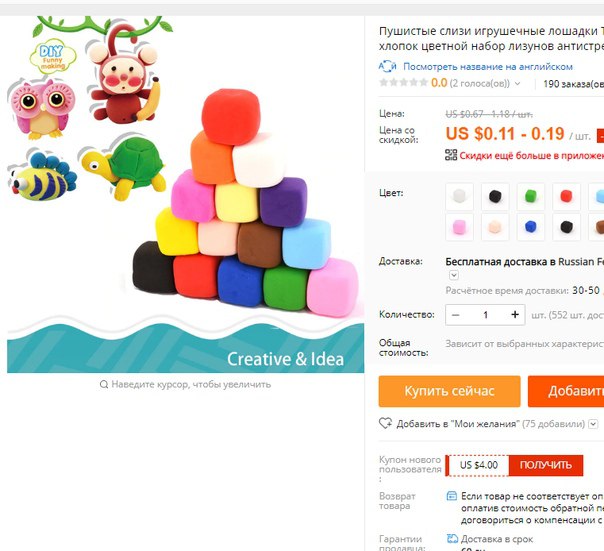Viewport: 604px width, 551px height.
Task: Choose the pink color swatch
Action: (460, 227)
